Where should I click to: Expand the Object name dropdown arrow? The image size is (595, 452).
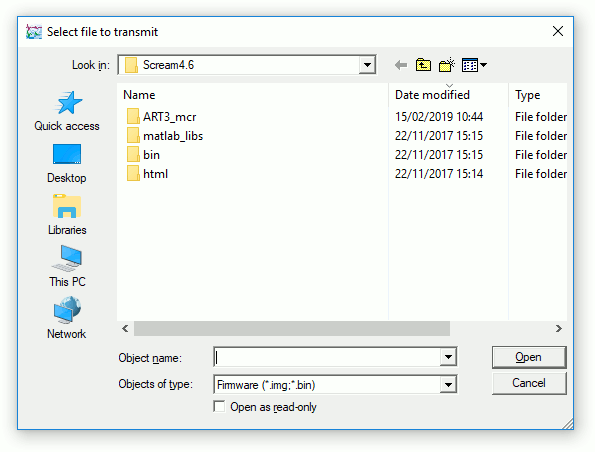448,357
